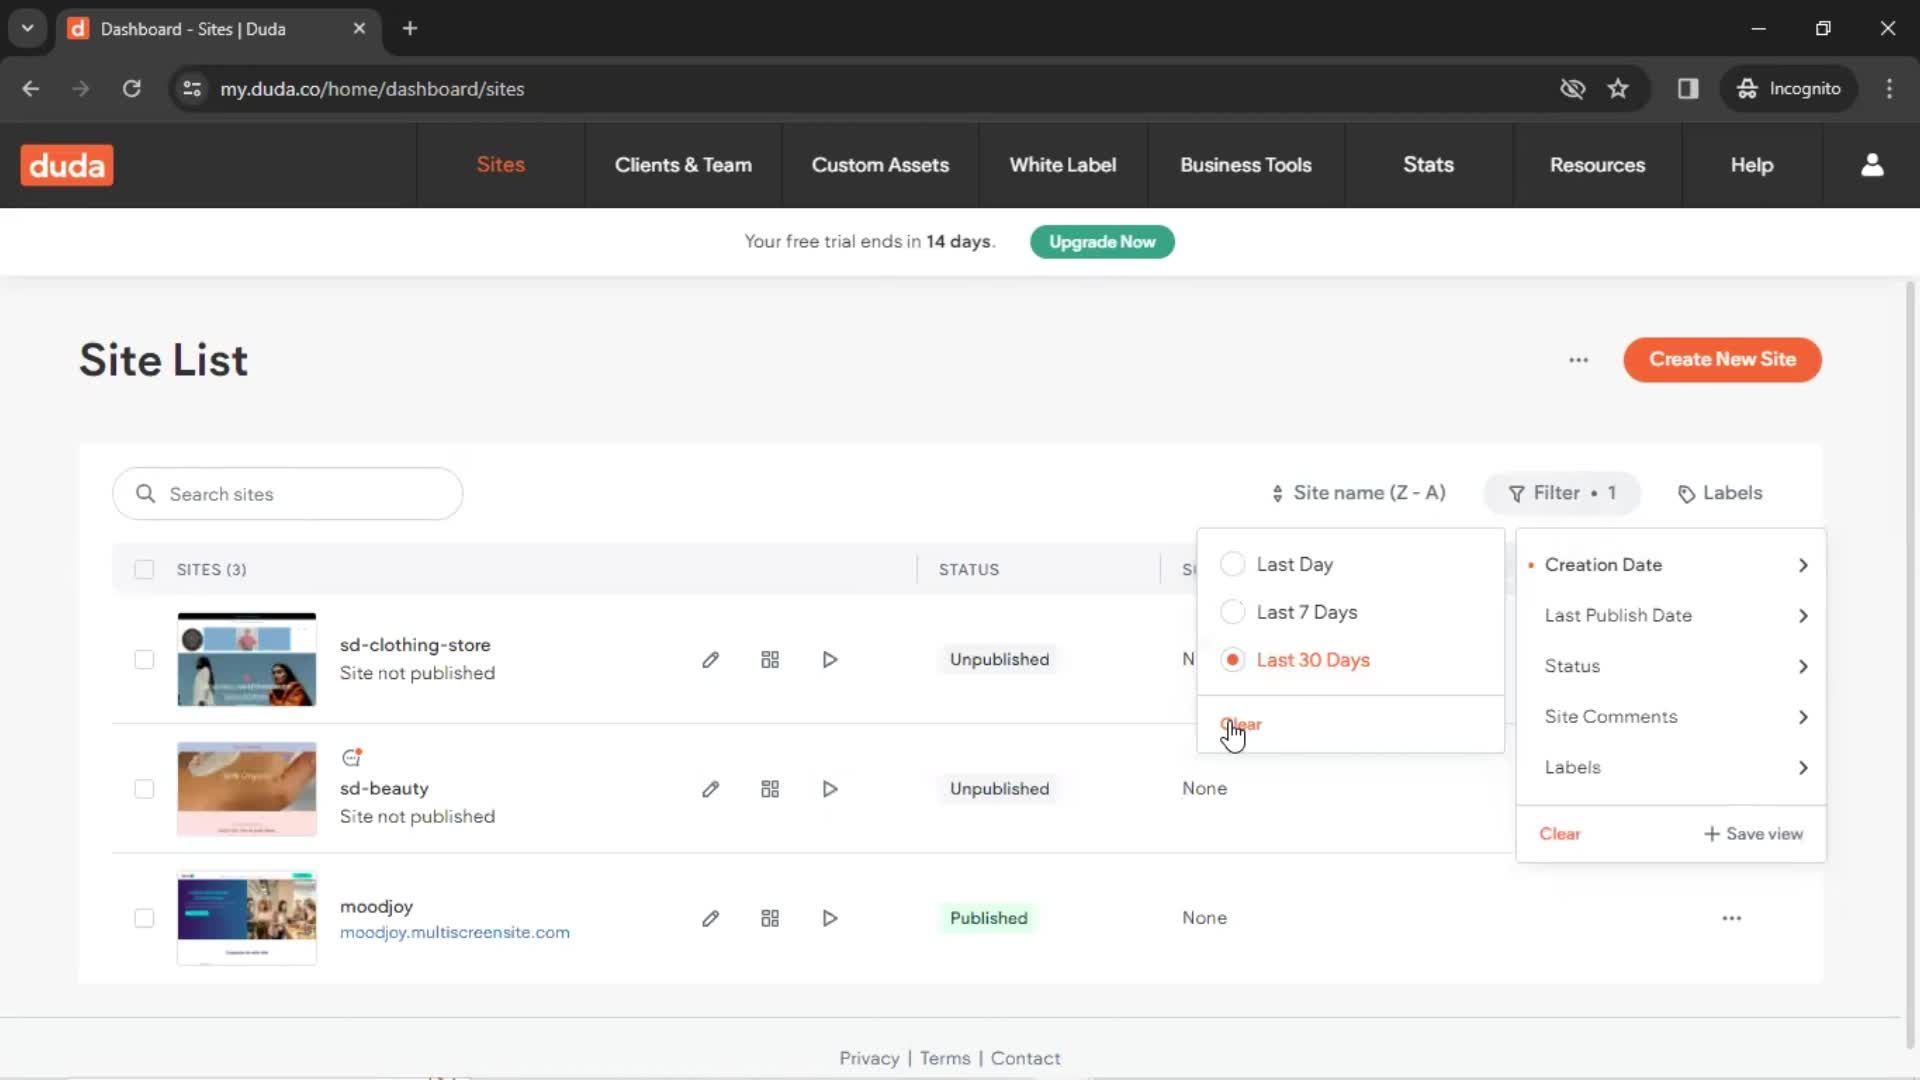Reload the page with the browser refresh icon

point(131,88)
